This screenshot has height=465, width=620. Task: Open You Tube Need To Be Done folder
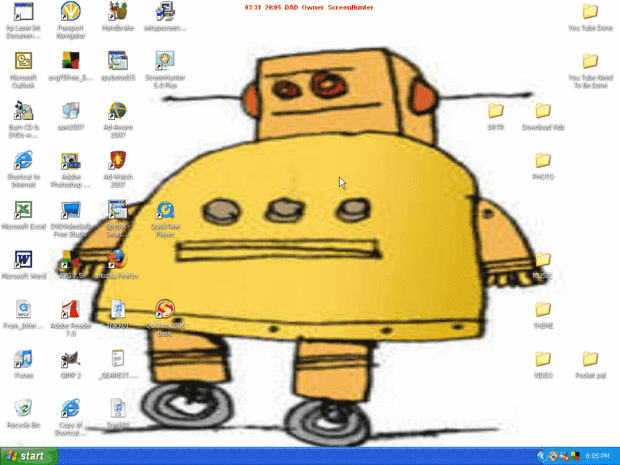pyautogui.click(x=590, y=61)
